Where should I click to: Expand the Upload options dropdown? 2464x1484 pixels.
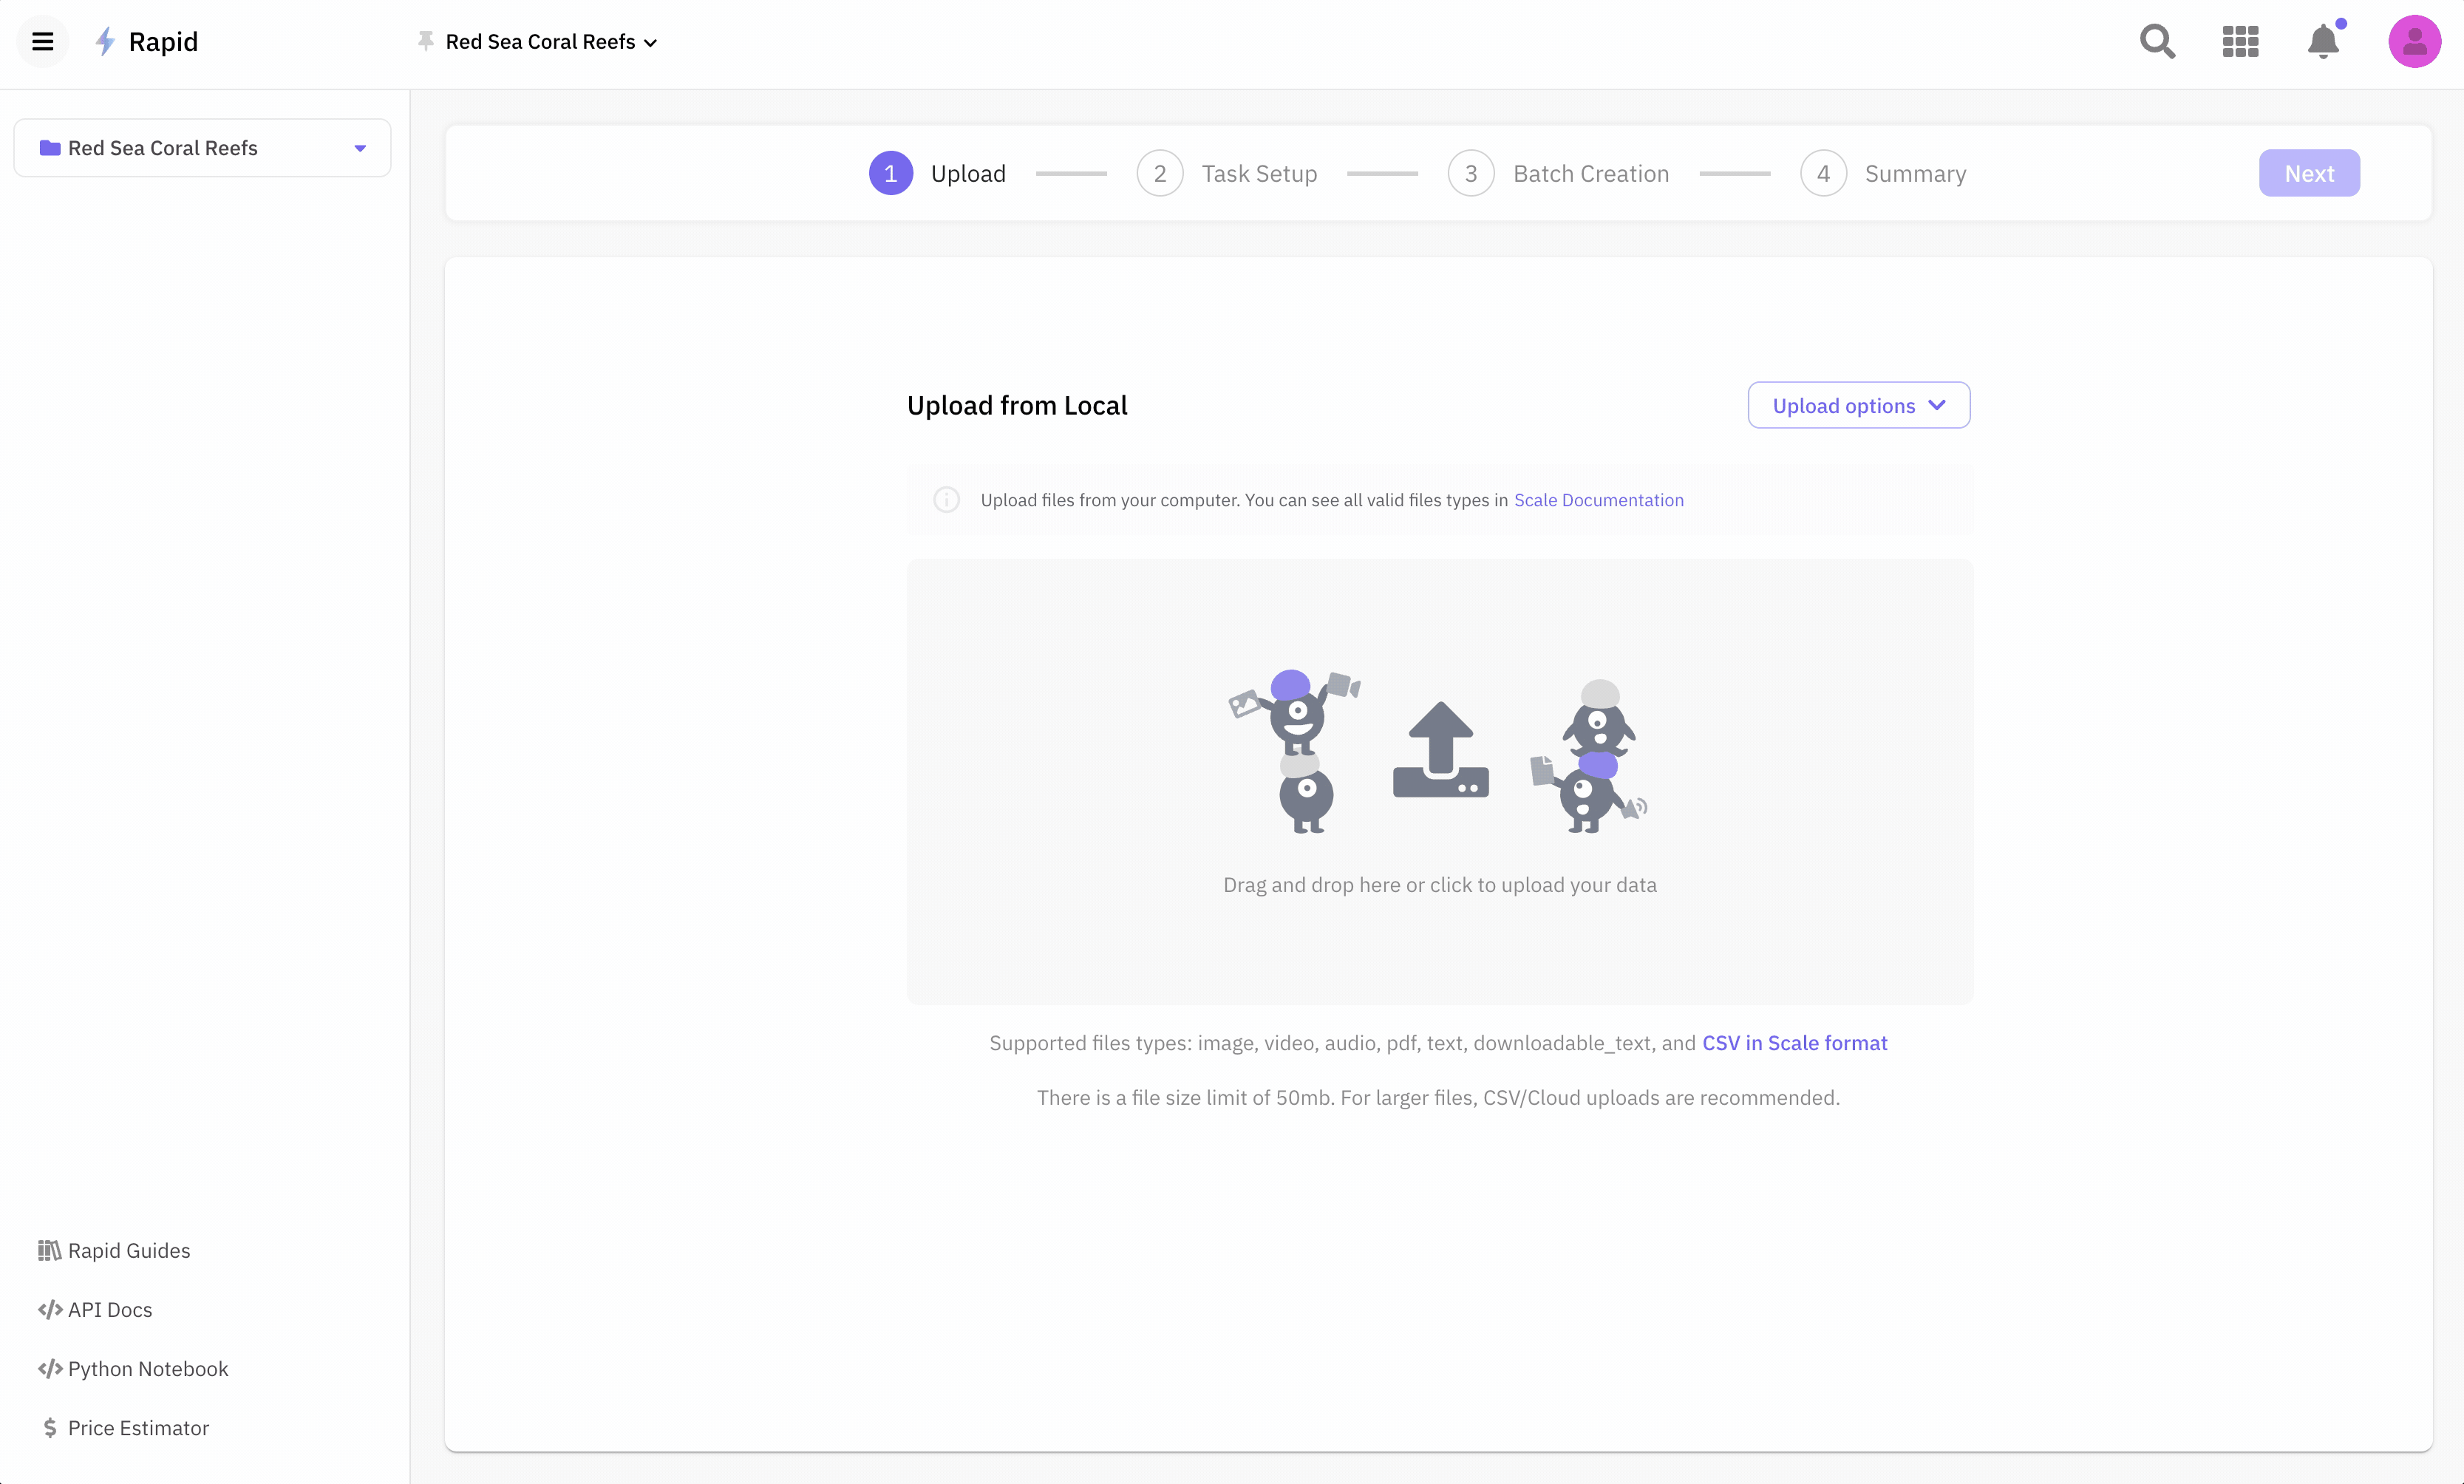point(1858,405)
